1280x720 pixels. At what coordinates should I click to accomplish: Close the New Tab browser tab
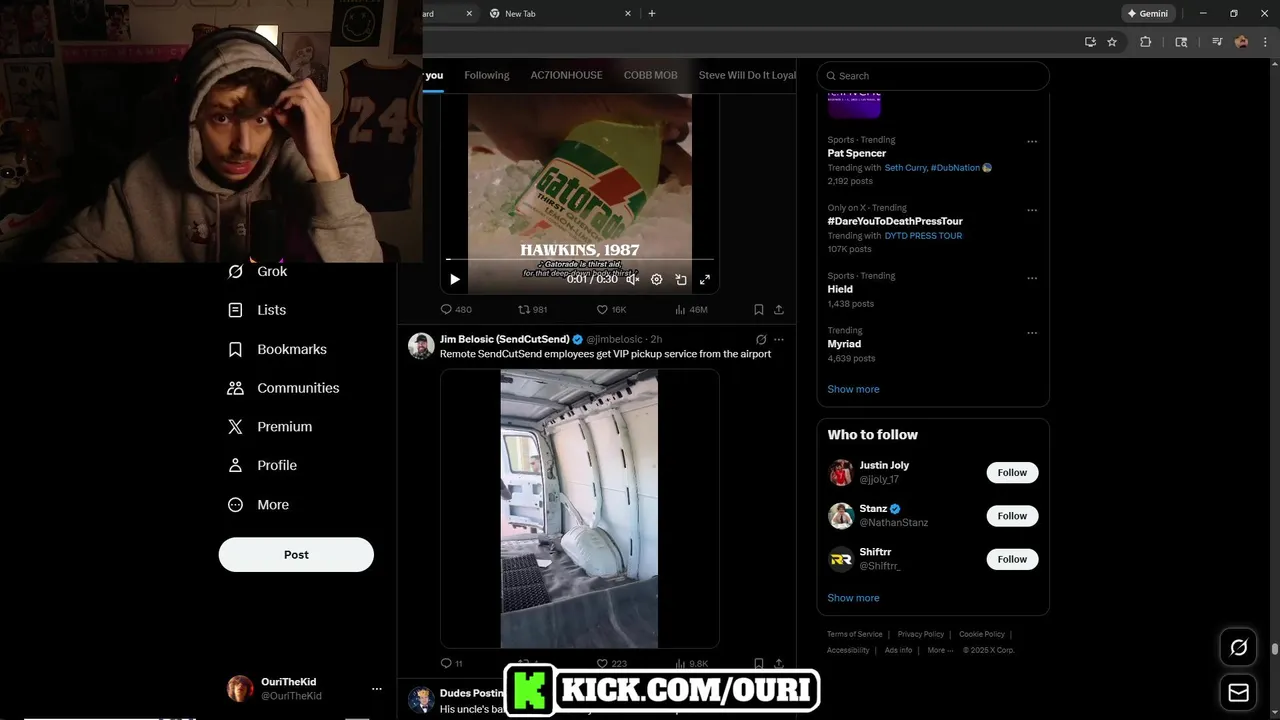[628, 14]
